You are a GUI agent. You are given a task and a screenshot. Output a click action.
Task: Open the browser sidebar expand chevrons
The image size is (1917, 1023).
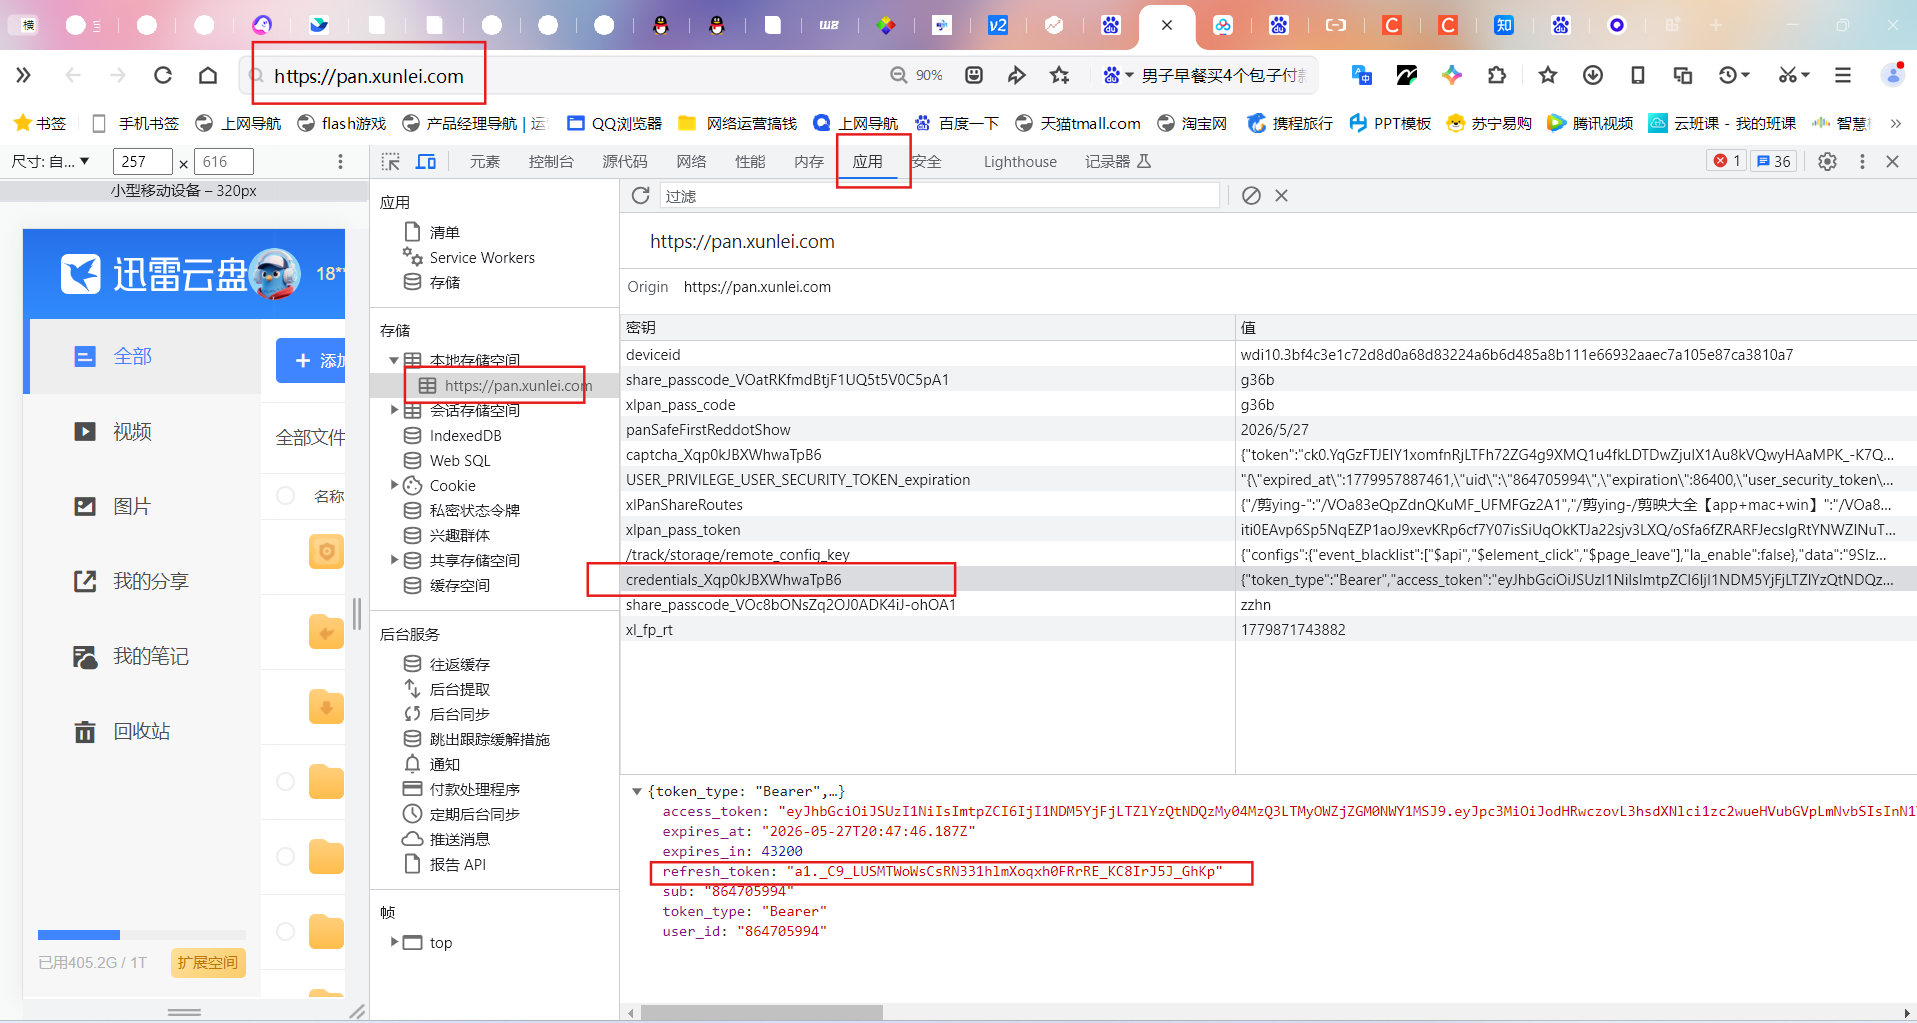click(24, 75)
